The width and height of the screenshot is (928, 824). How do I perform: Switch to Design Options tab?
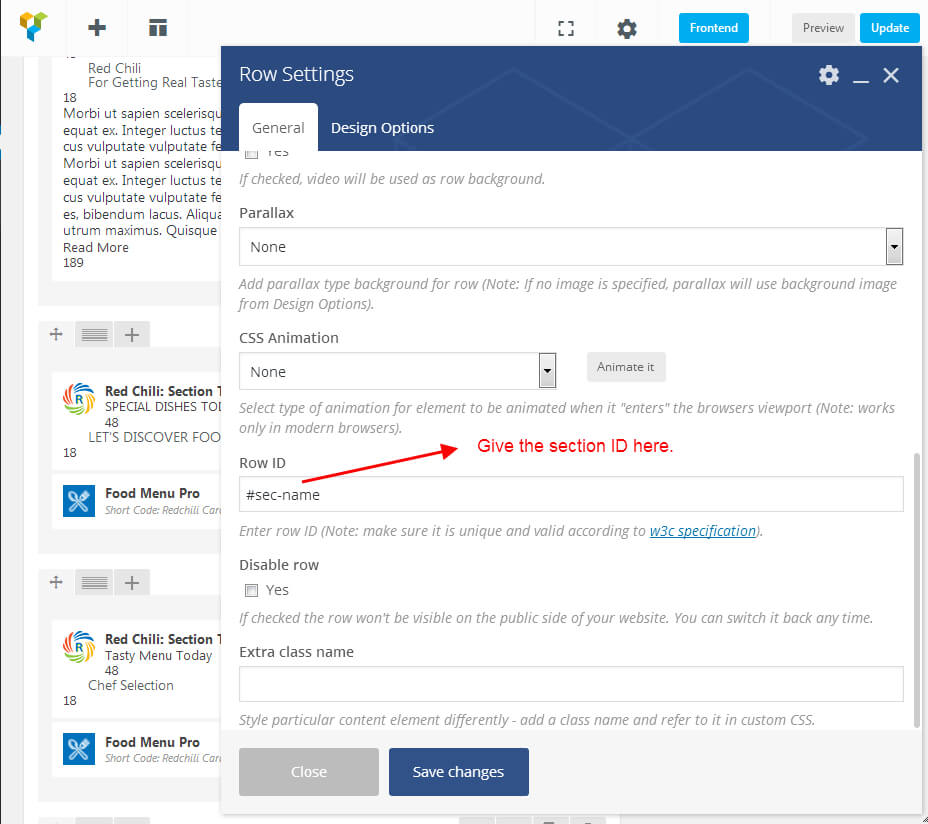click(x=382, y=128)
